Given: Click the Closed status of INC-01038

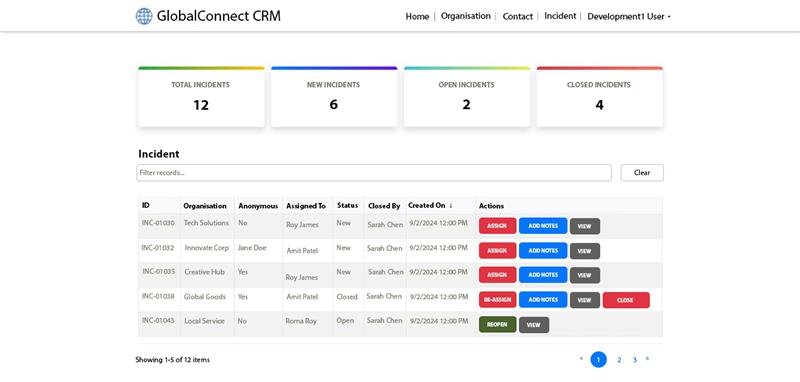Looking at the screenshot, I should click(347, 297).
